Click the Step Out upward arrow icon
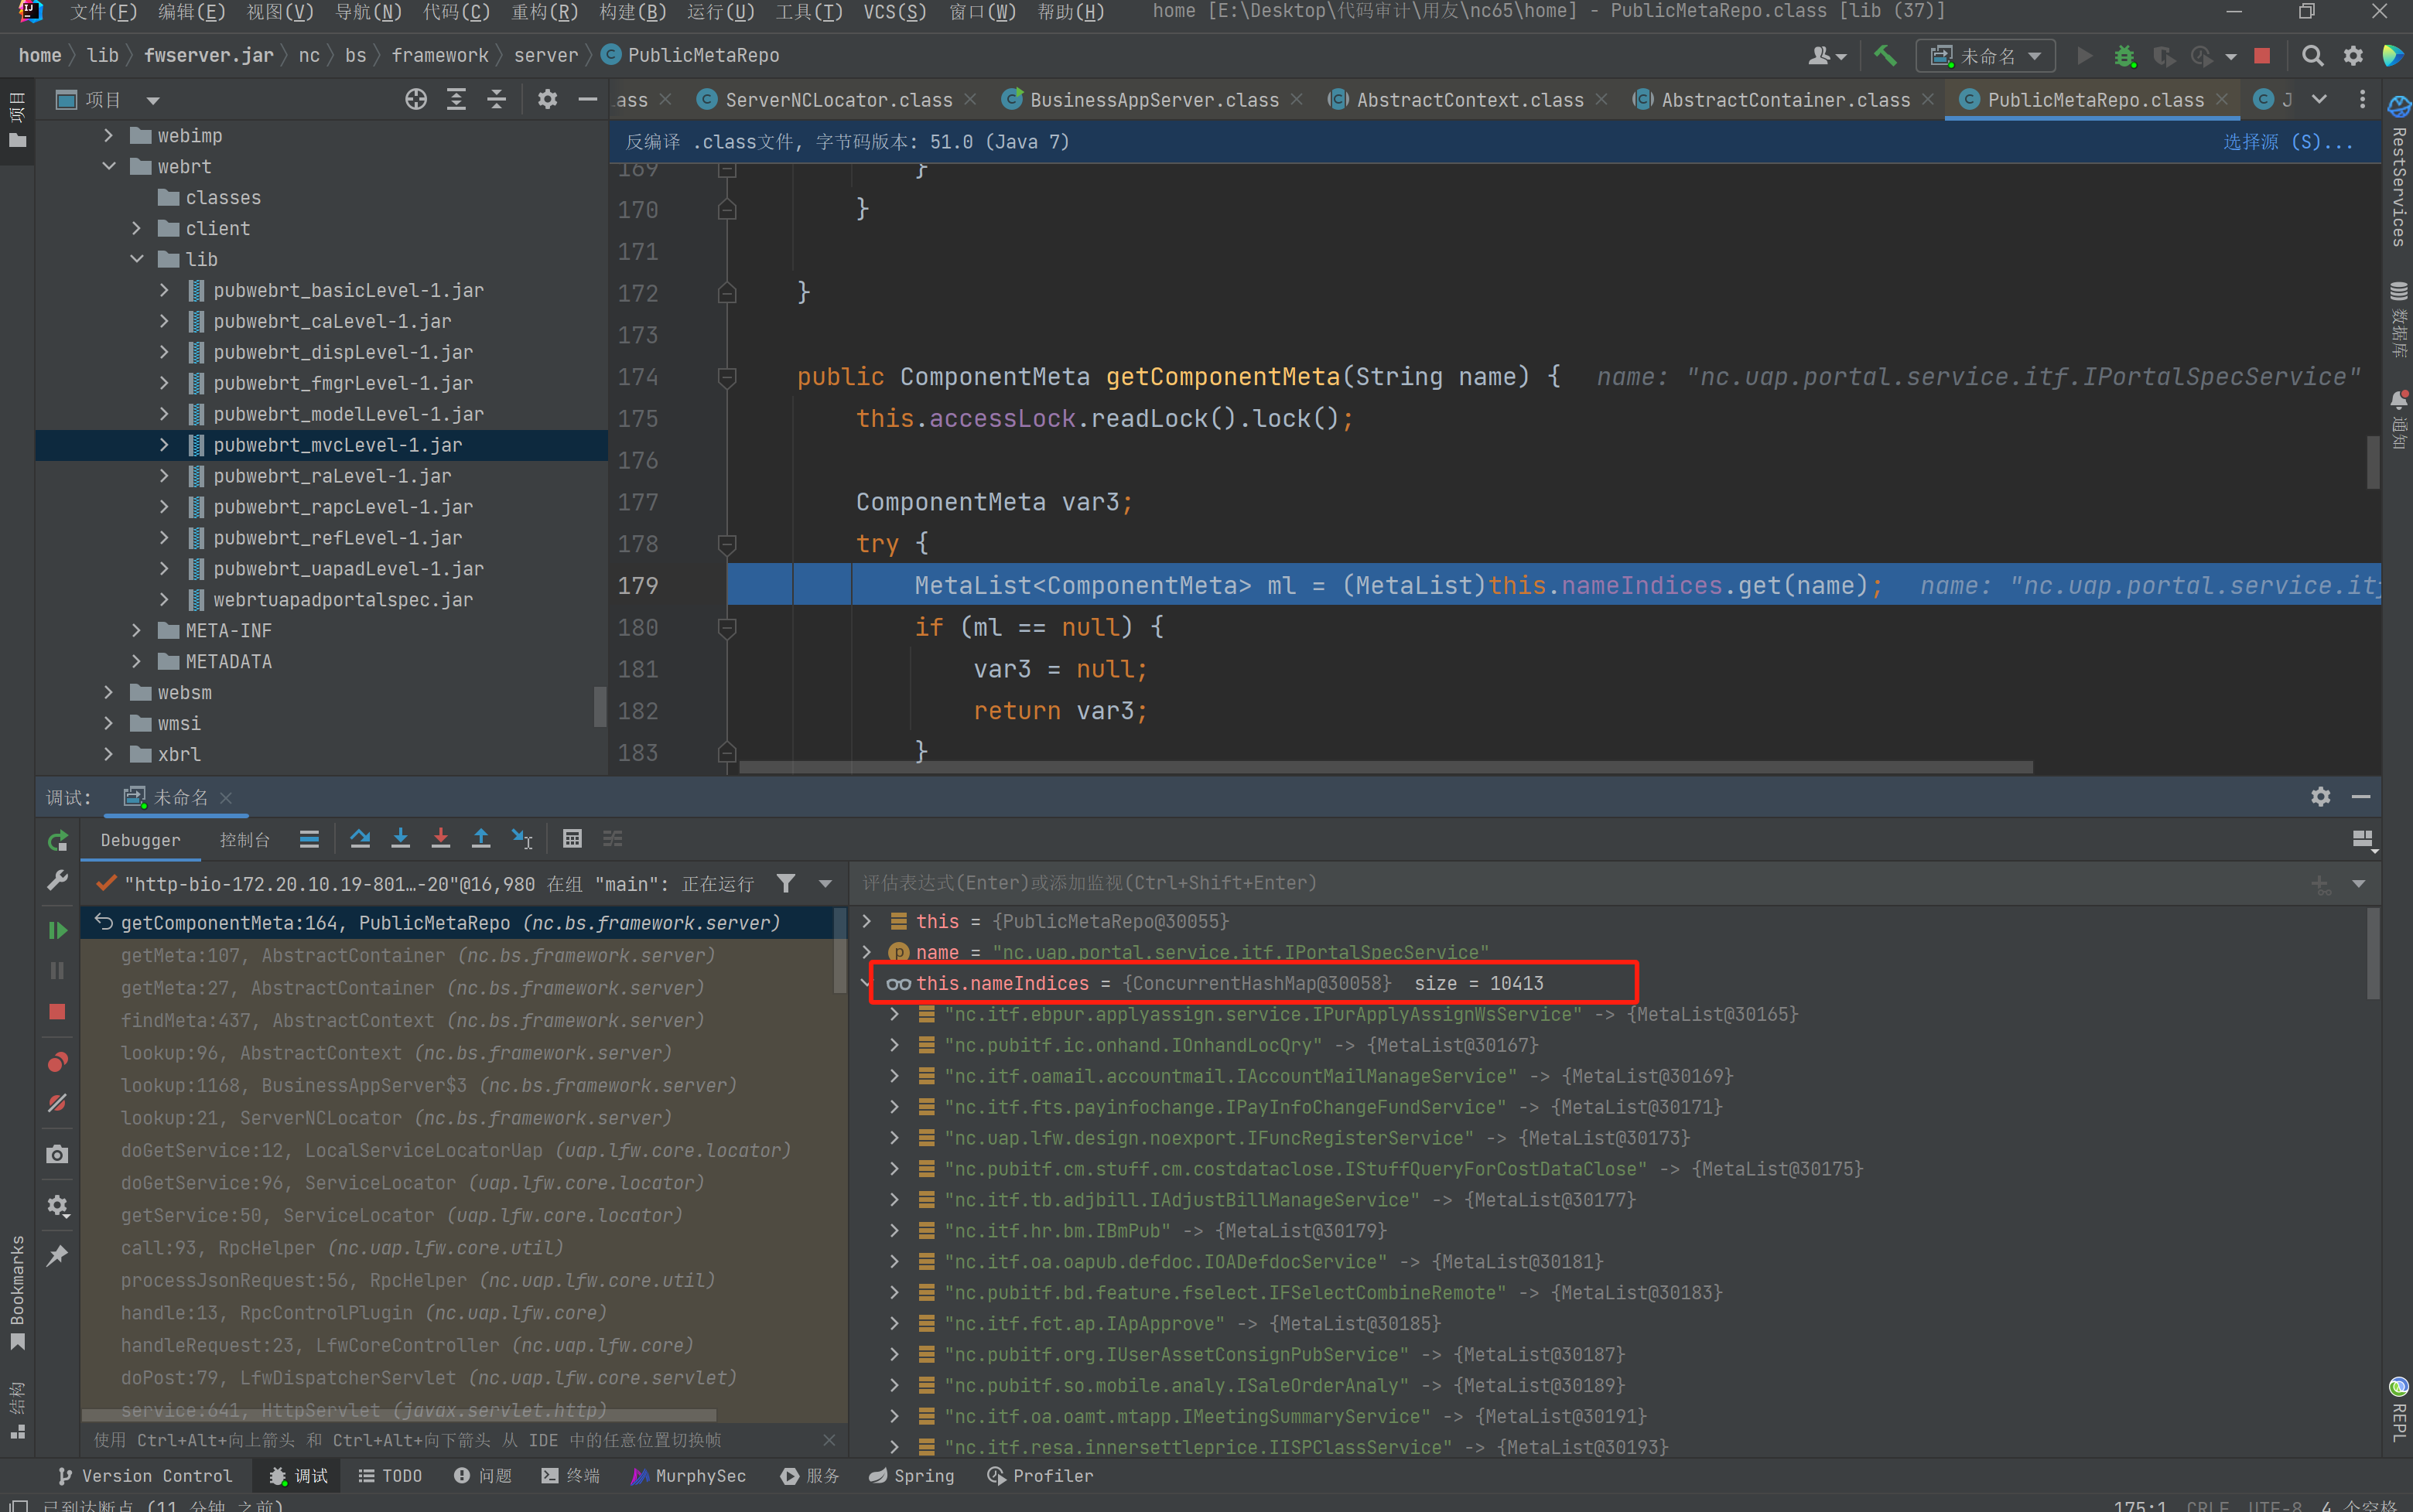2413x1512 pixels. (481, 839)
